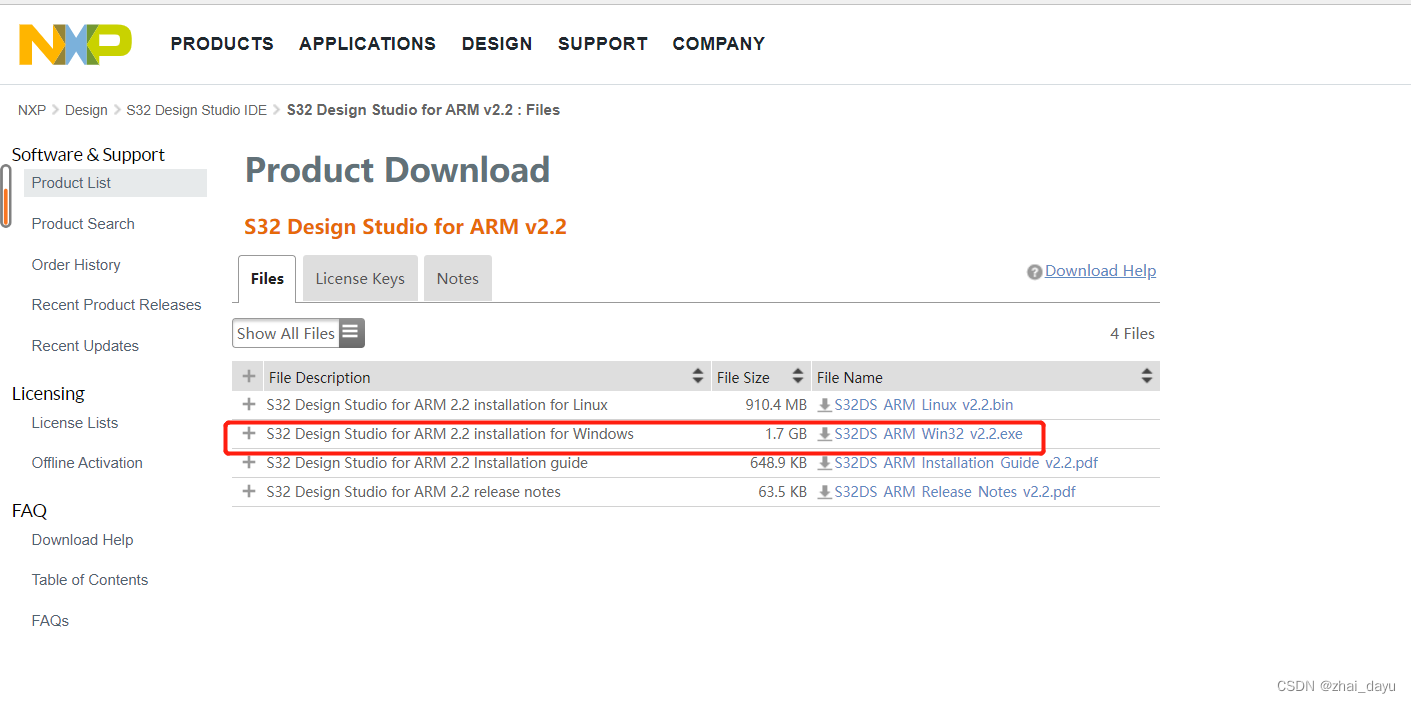Click the S32 Design Studio IDE breadcrumb

197,110
